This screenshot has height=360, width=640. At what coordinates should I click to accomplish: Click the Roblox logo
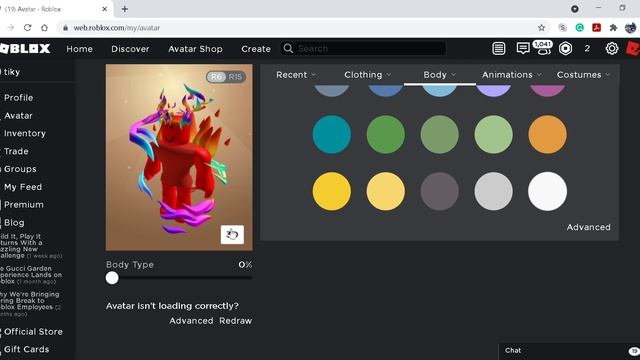25,49
